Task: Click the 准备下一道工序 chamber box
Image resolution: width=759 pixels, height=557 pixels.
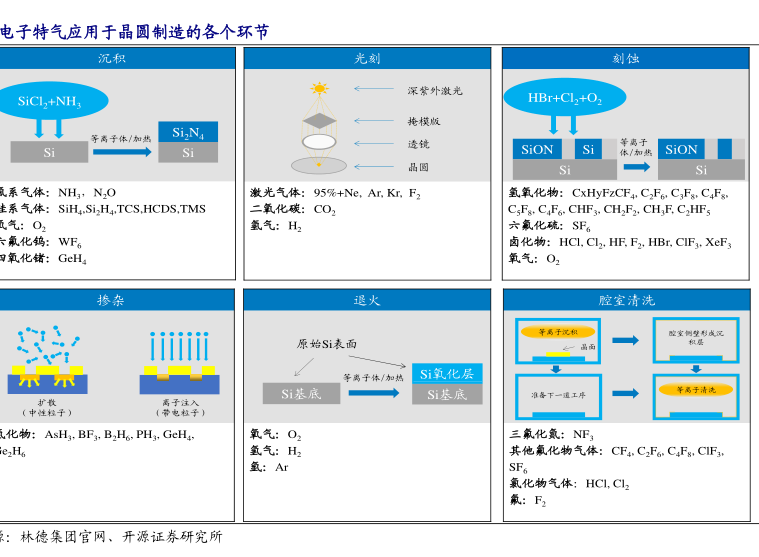Action: pyautogui.click(x=558, y=394)
